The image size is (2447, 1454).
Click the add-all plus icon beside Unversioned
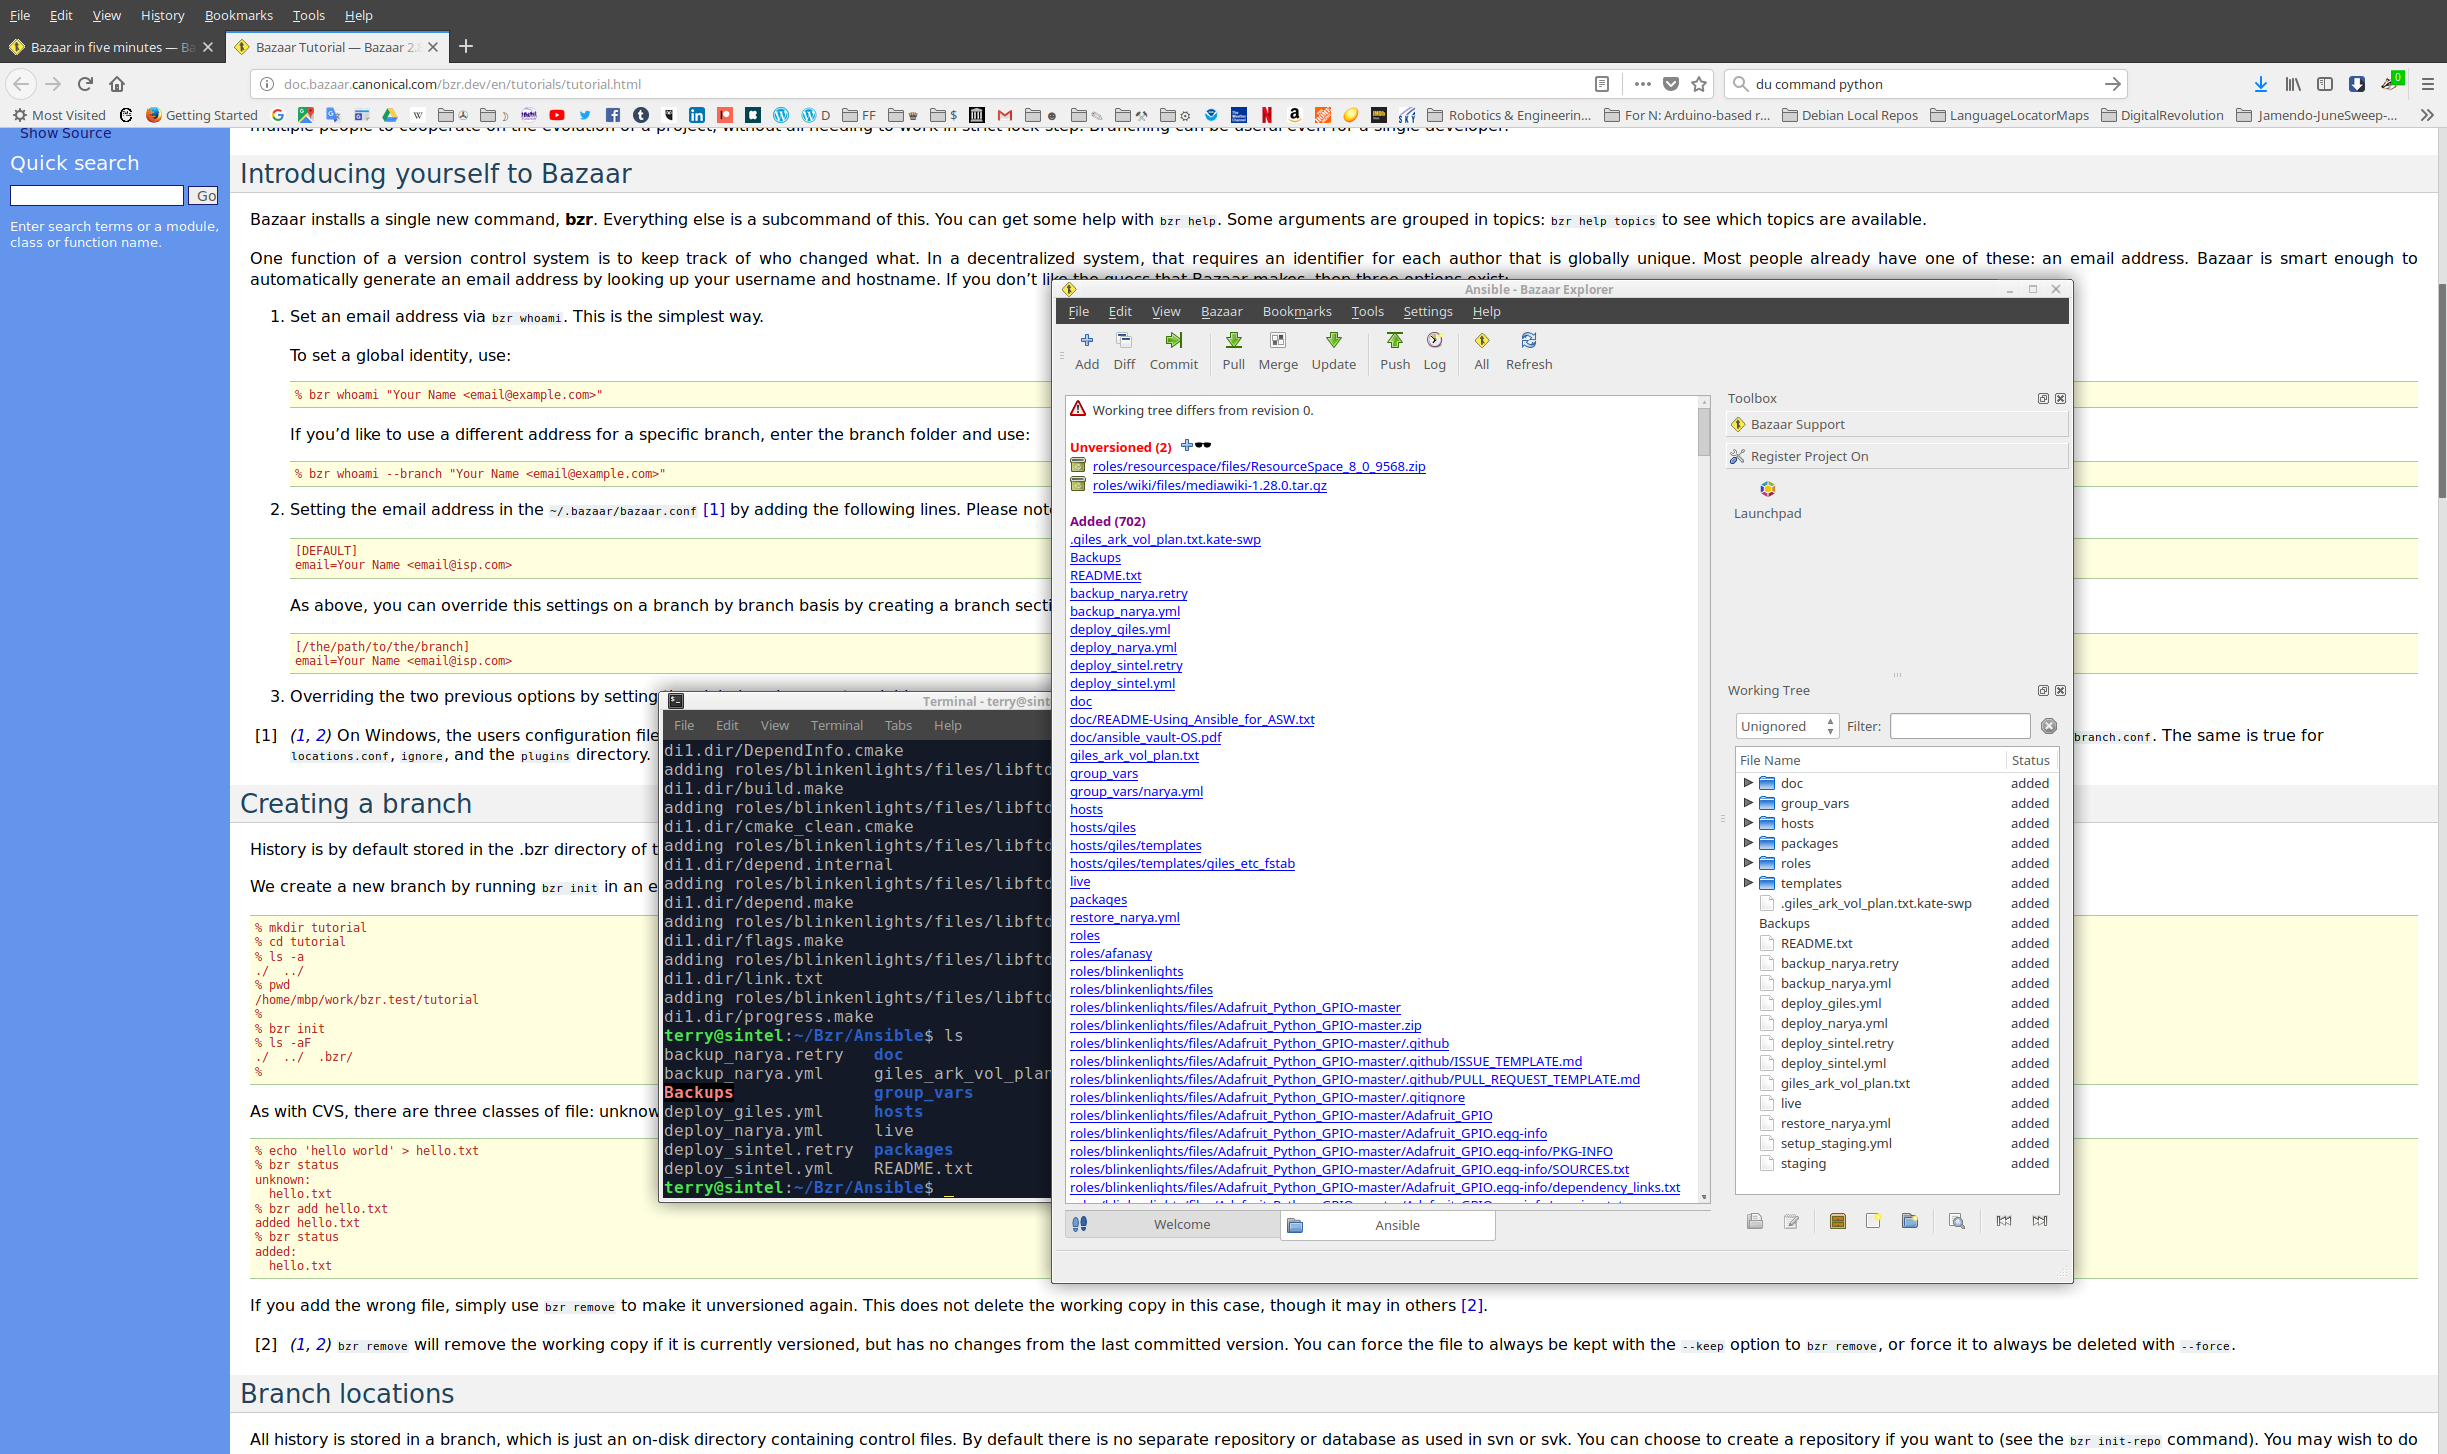click(x=1187, y=446)
